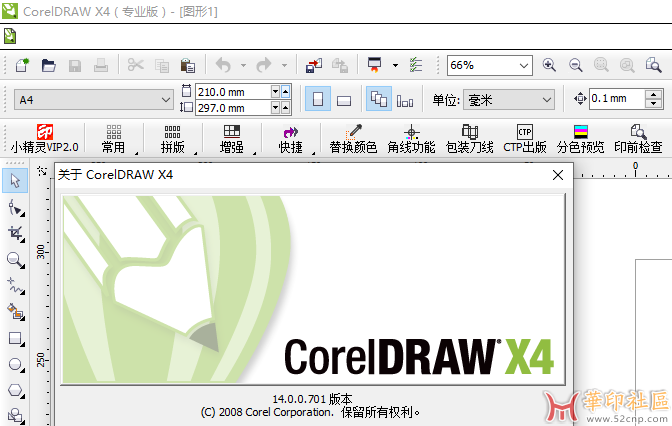
Task: Increase nudge offset with up spinner
Action: (653, 95)
